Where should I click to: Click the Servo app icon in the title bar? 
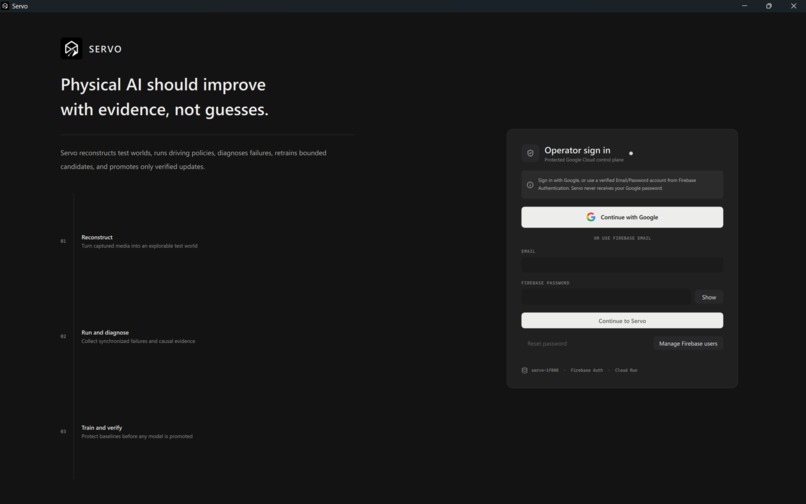[5, 6]
